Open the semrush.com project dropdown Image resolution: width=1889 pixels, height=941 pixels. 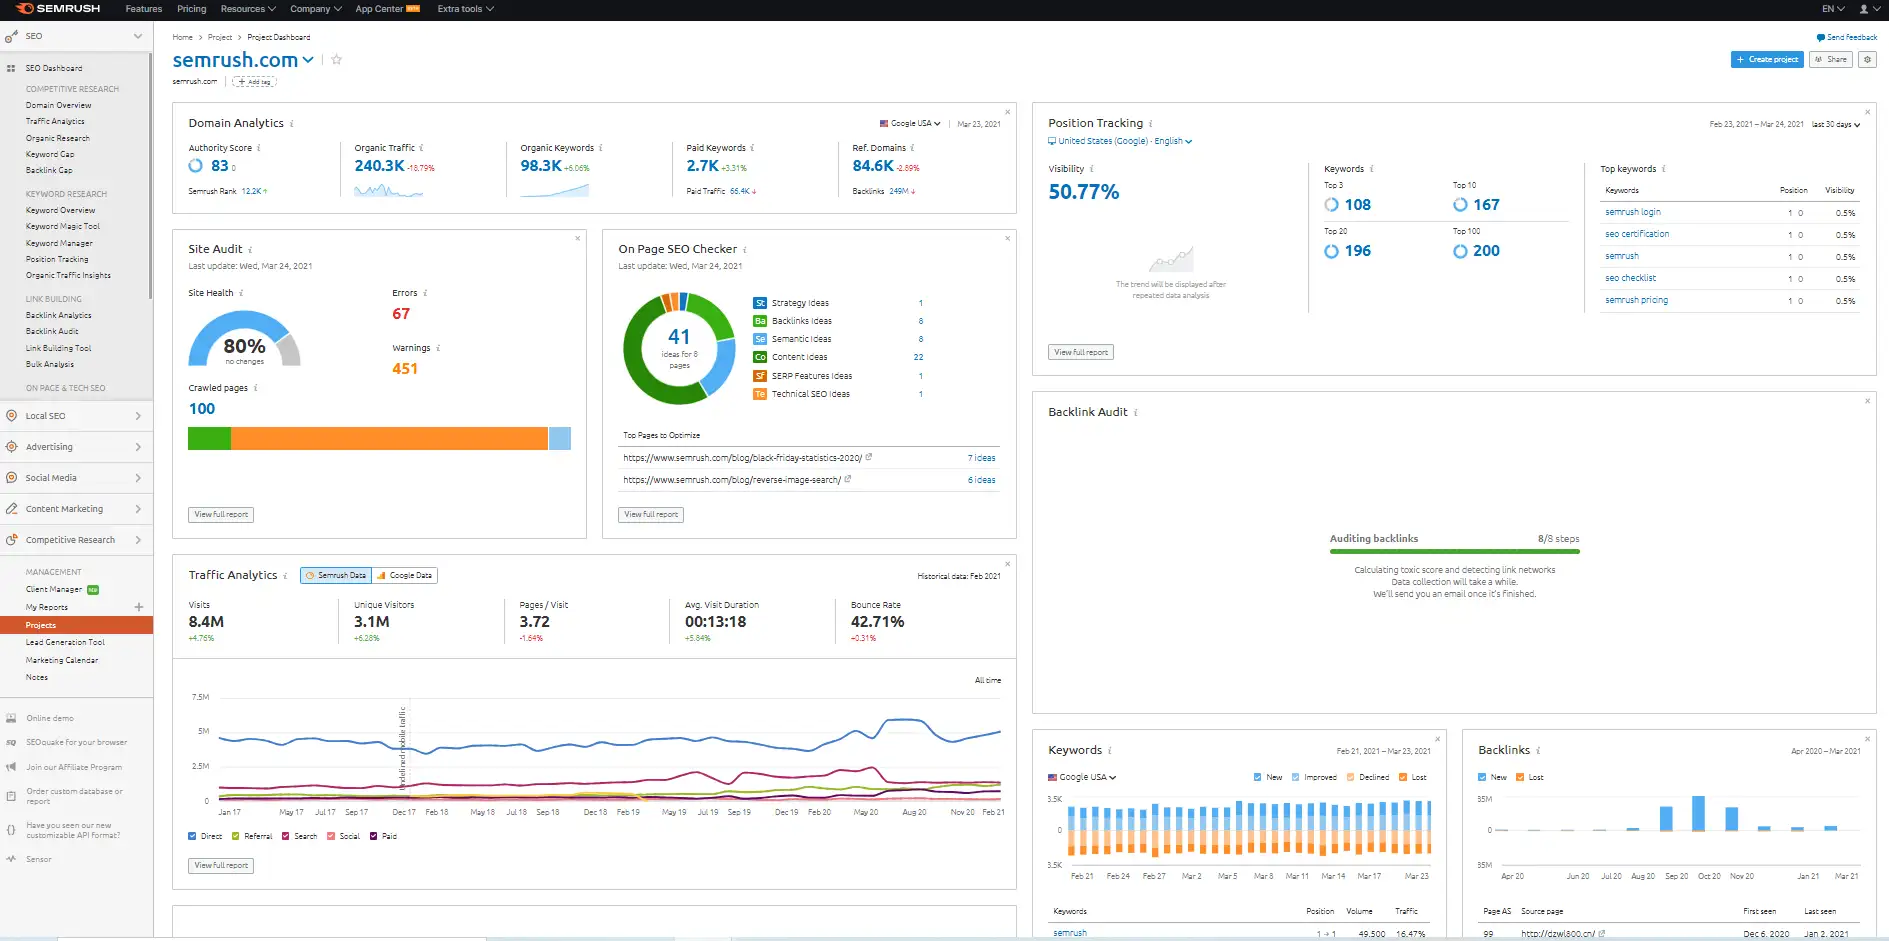(308, 60)
